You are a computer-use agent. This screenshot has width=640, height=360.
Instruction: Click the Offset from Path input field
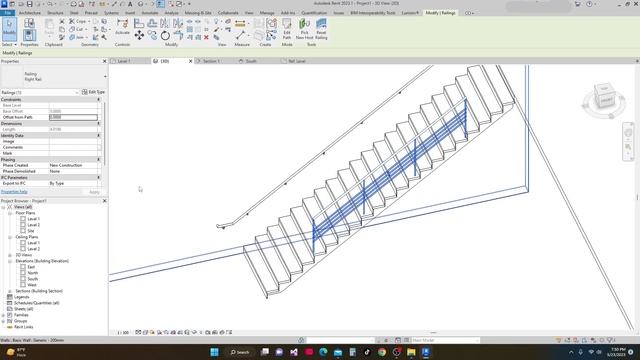[73, 117]
